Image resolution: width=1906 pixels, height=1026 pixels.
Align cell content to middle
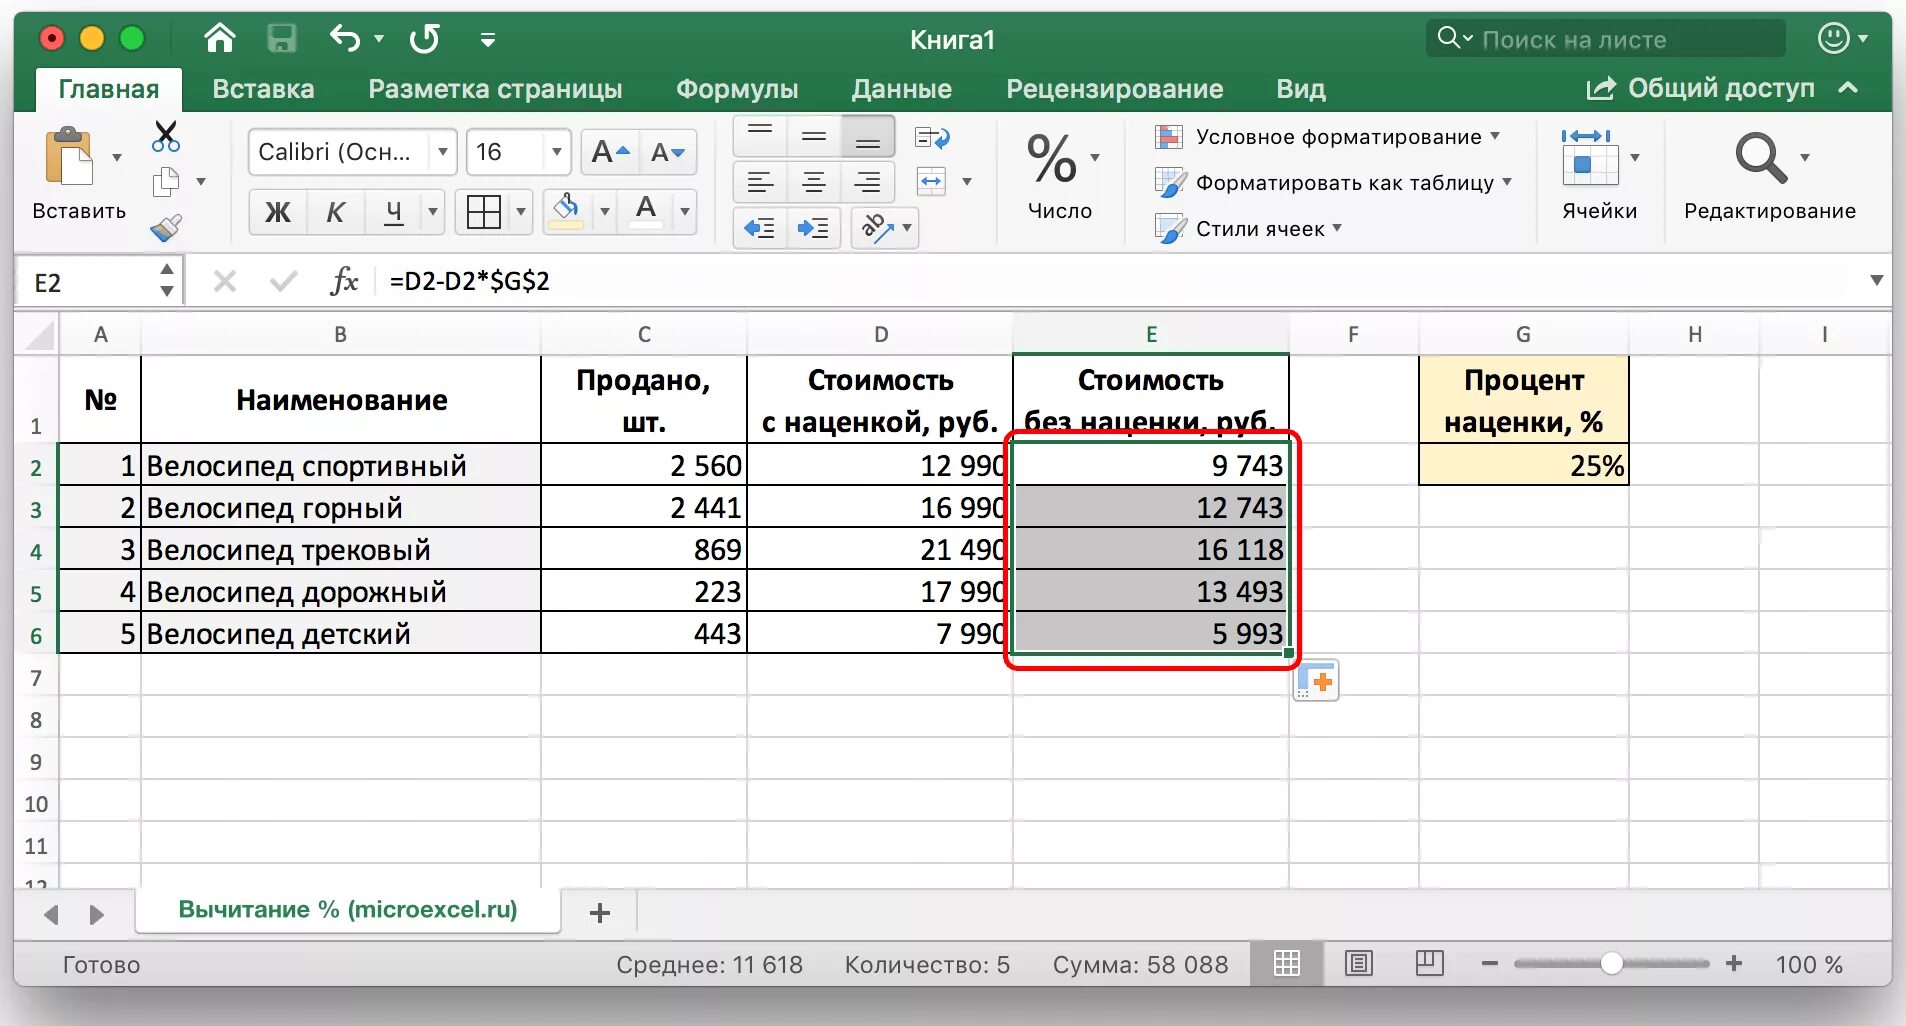[814, 137]
